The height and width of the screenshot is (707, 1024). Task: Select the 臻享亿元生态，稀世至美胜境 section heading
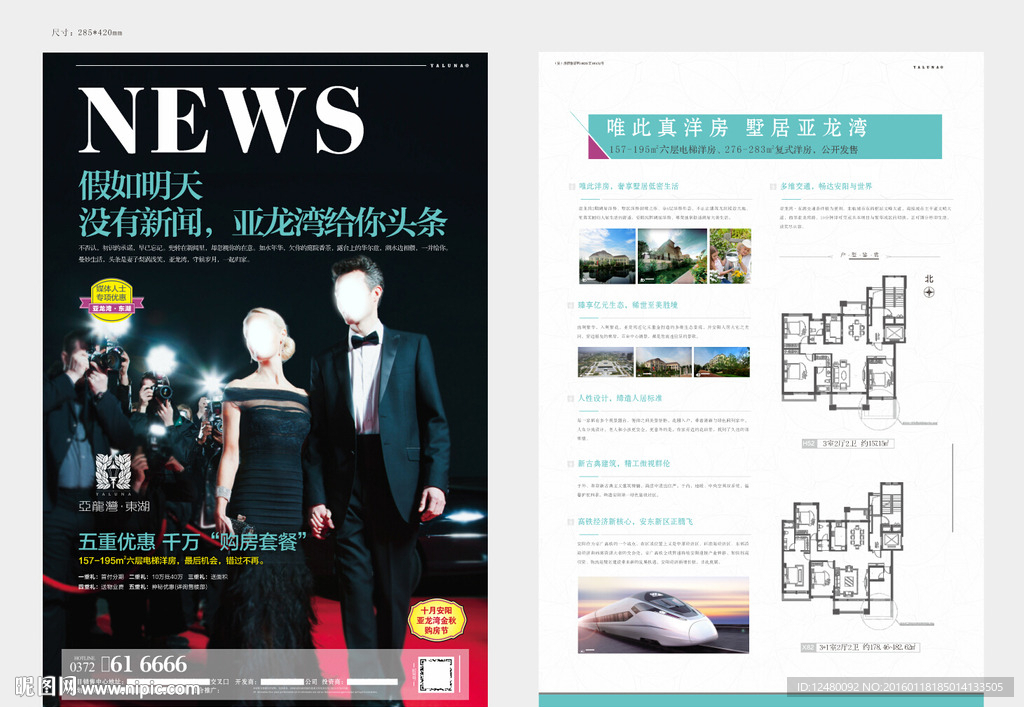[628, 305]
